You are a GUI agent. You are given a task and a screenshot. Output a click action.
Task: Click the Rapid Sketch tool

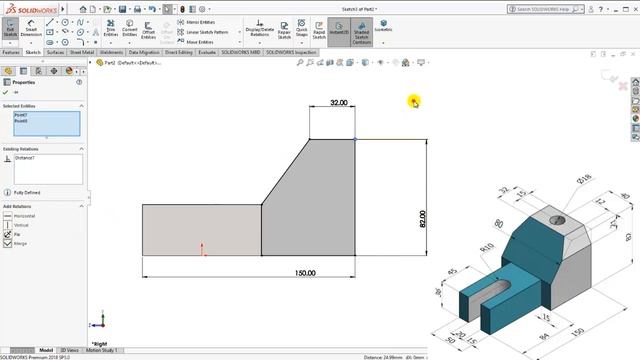coord(319,30)
